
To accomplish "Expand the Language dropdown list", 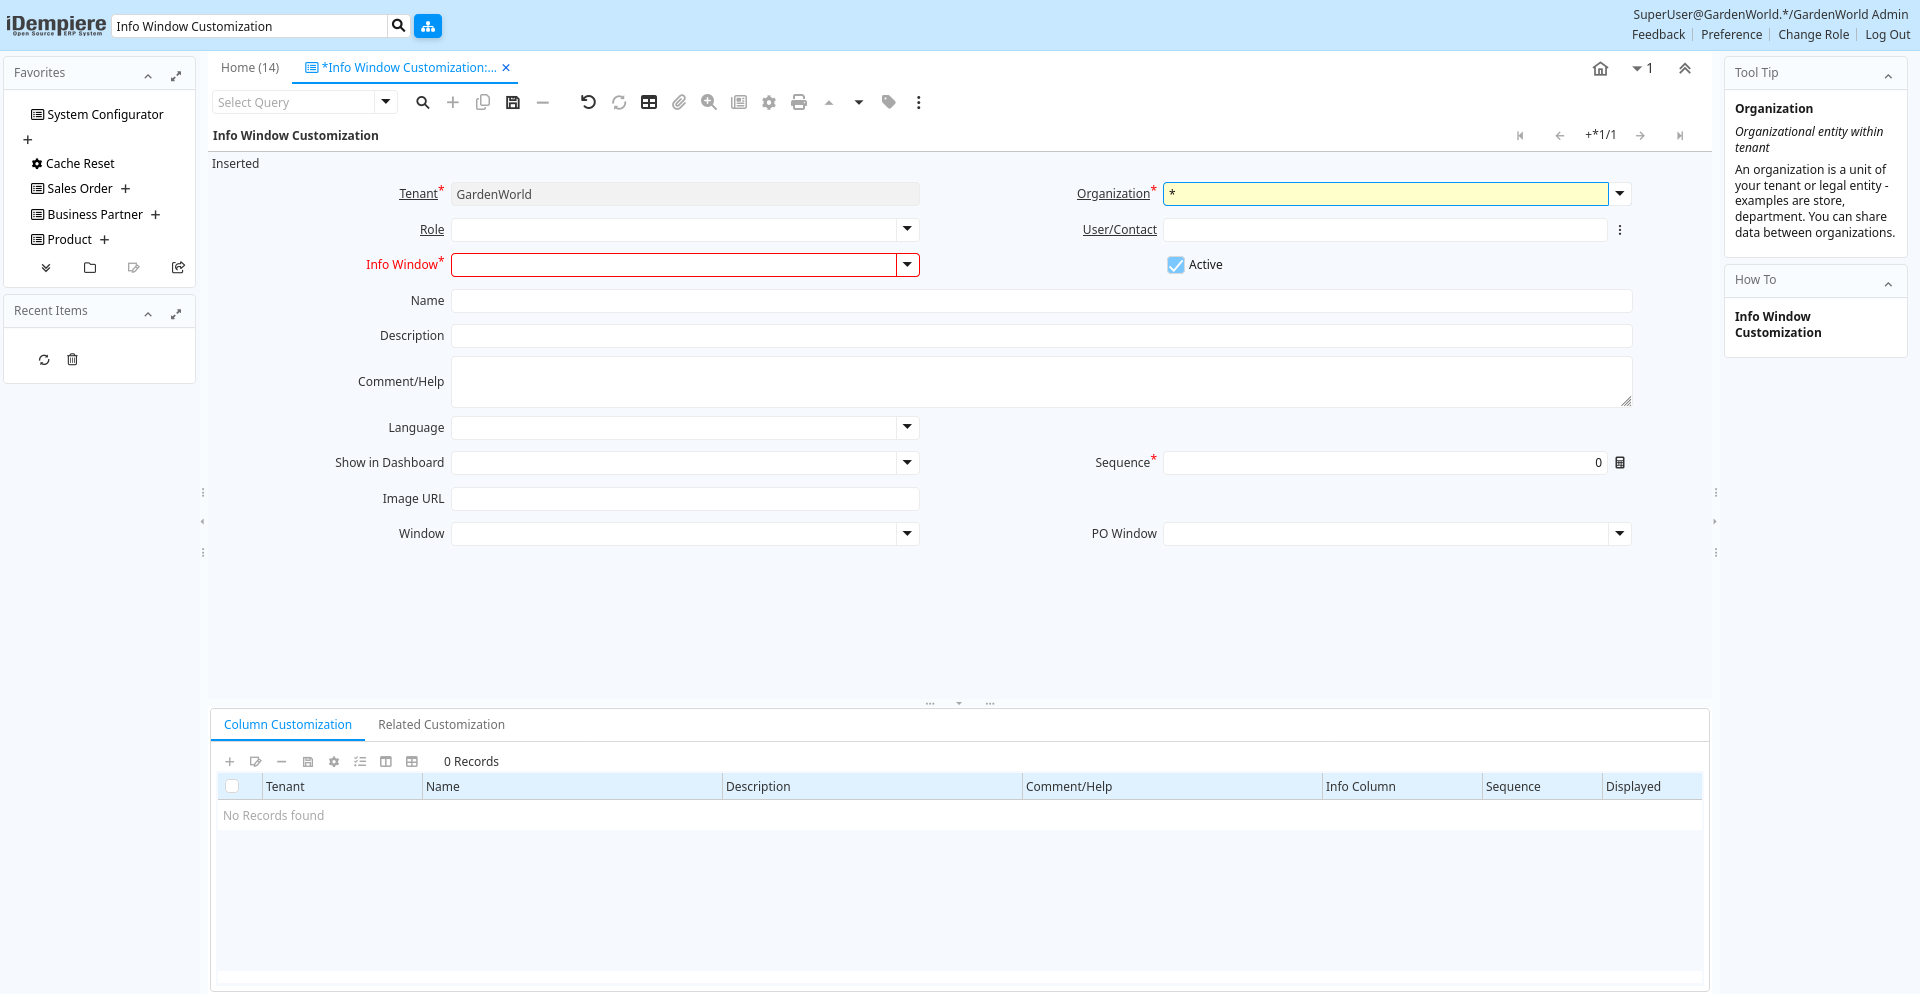I will coord(907,428).
